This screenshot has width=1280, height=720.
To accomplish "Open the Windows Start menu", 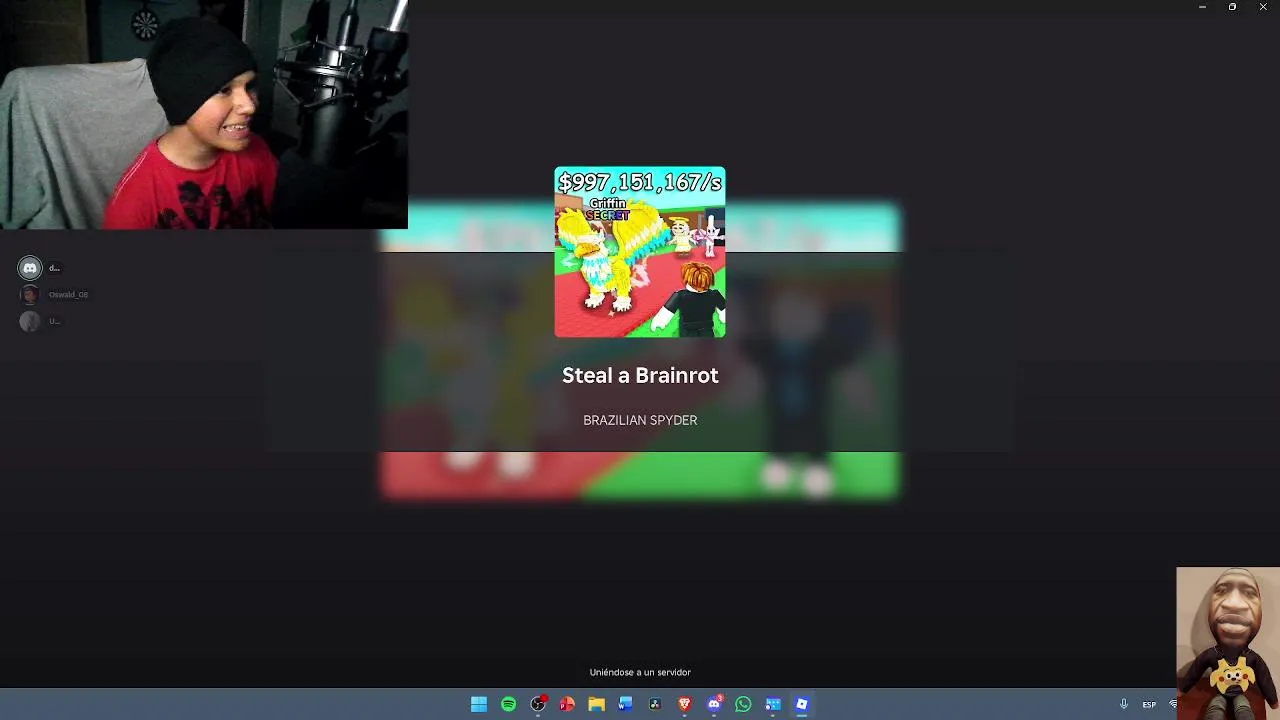I will (x=479, y=704).
